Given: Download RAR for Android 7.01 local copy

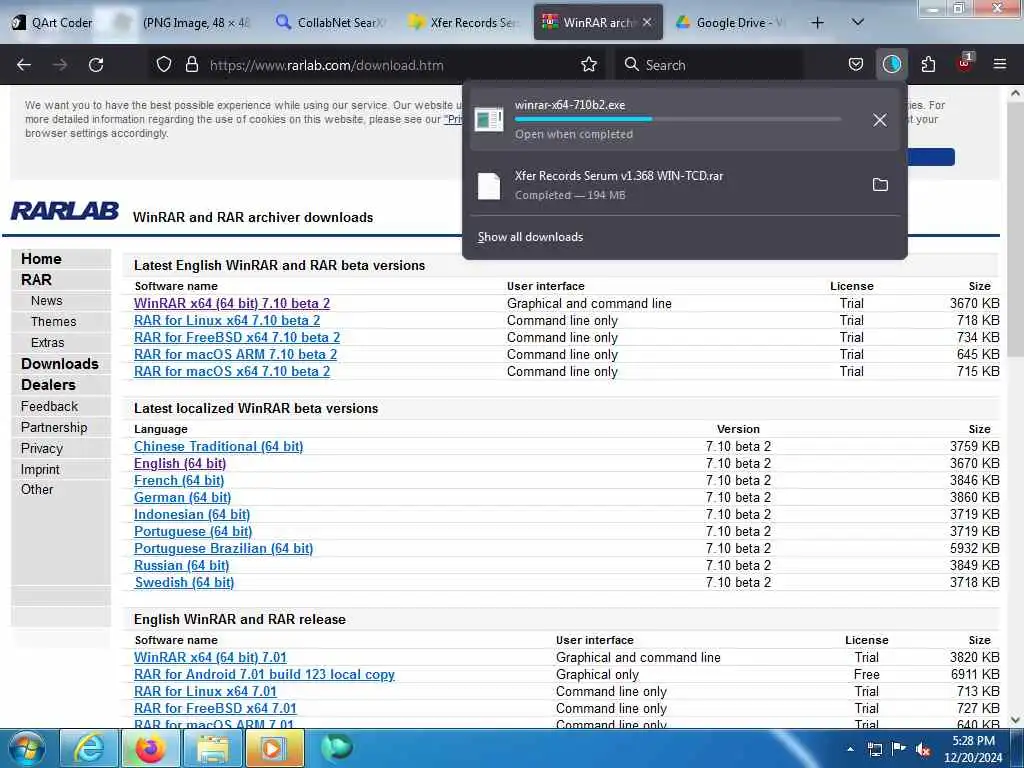Looking at the screenshot, I should pos(264,674).
